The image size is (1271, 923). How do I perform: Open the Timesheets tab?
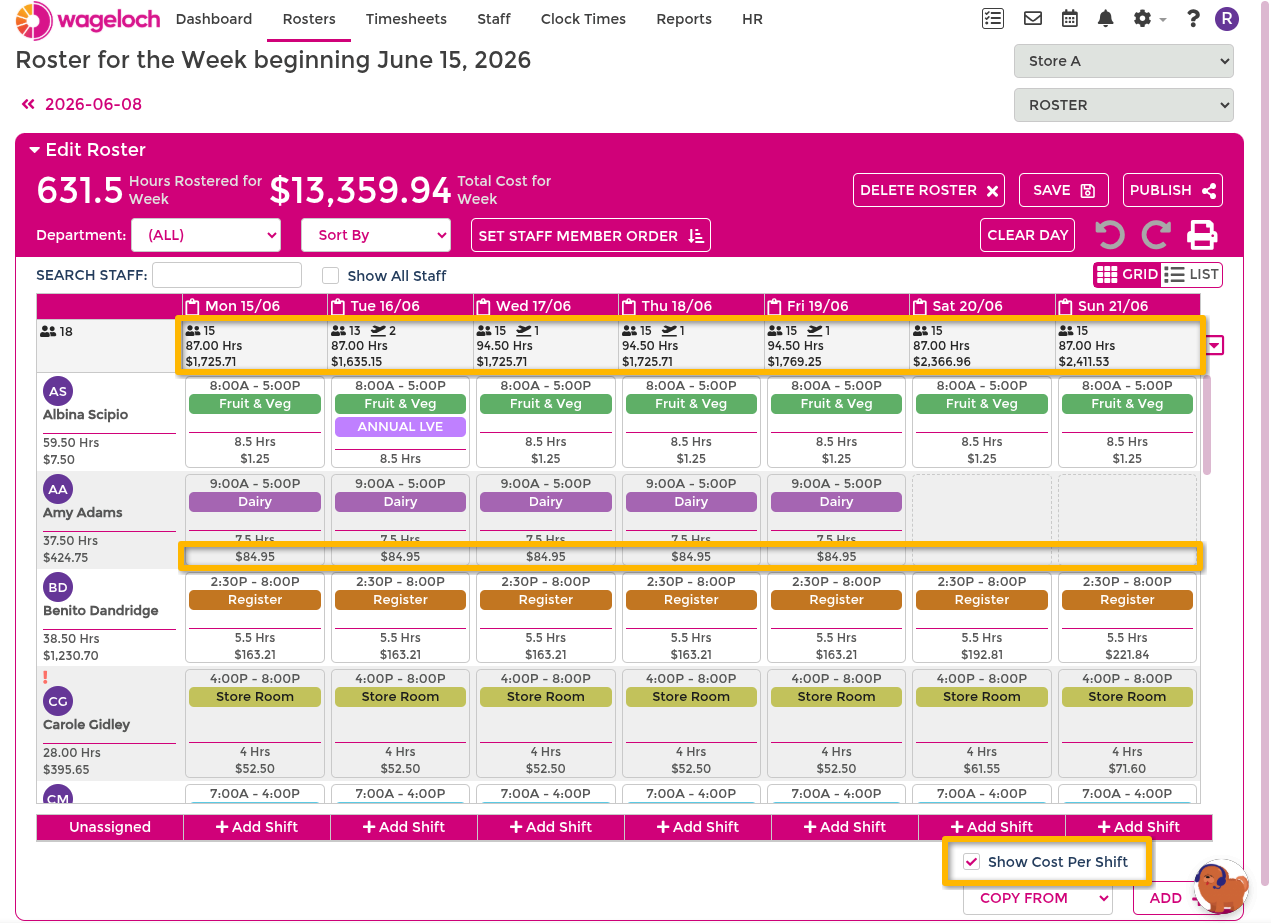point(406,19)
